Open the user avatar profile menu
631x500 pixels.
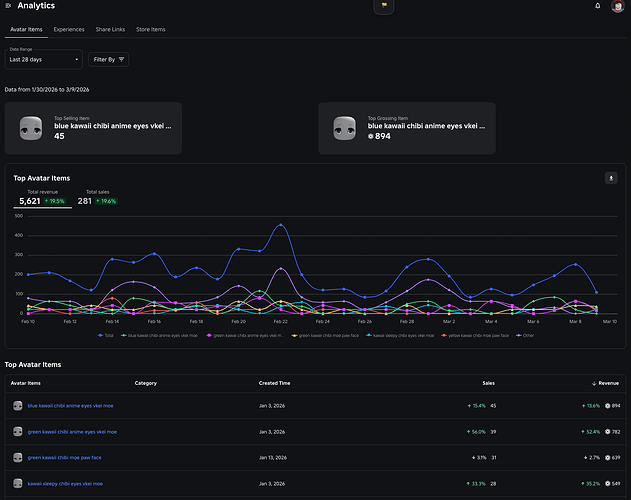coord(617,6)
